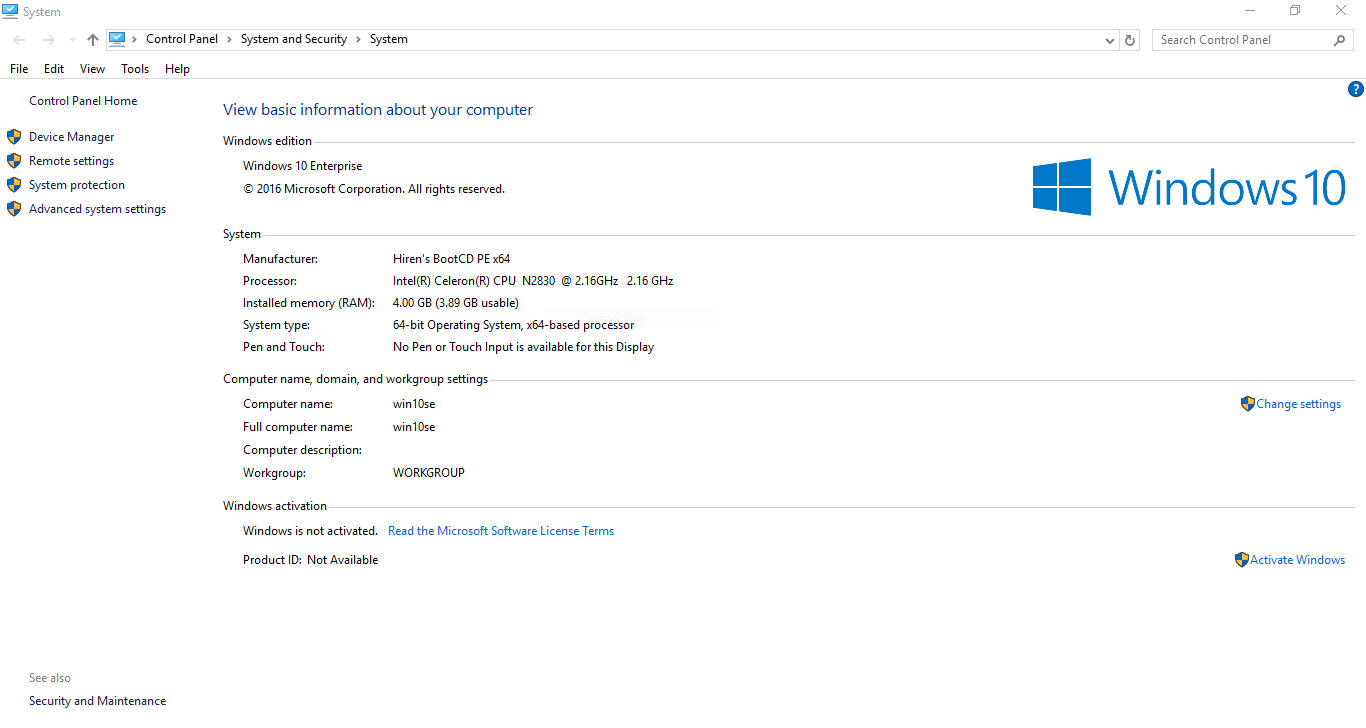
Task: Click shield icon beside Change settings
Action: (x=1248, y=404)
